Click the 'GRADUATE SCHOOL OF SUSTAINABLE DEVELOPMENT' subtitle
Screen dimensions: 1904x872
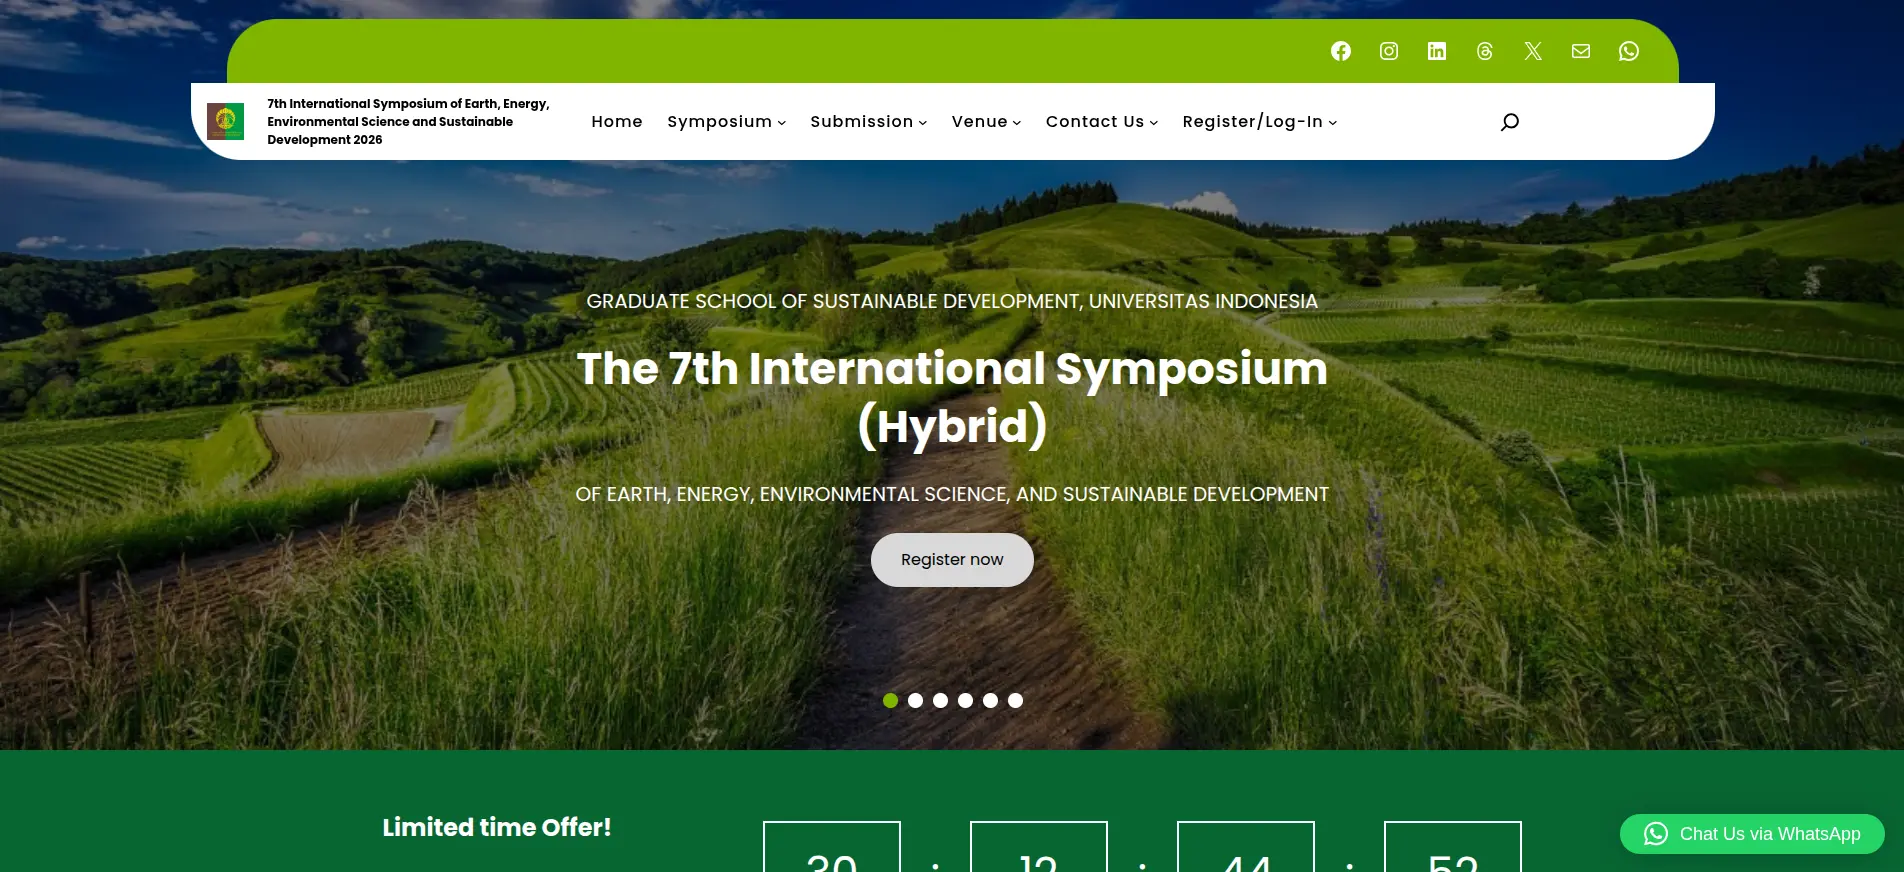pyautogui.click(x=952, y=301)
